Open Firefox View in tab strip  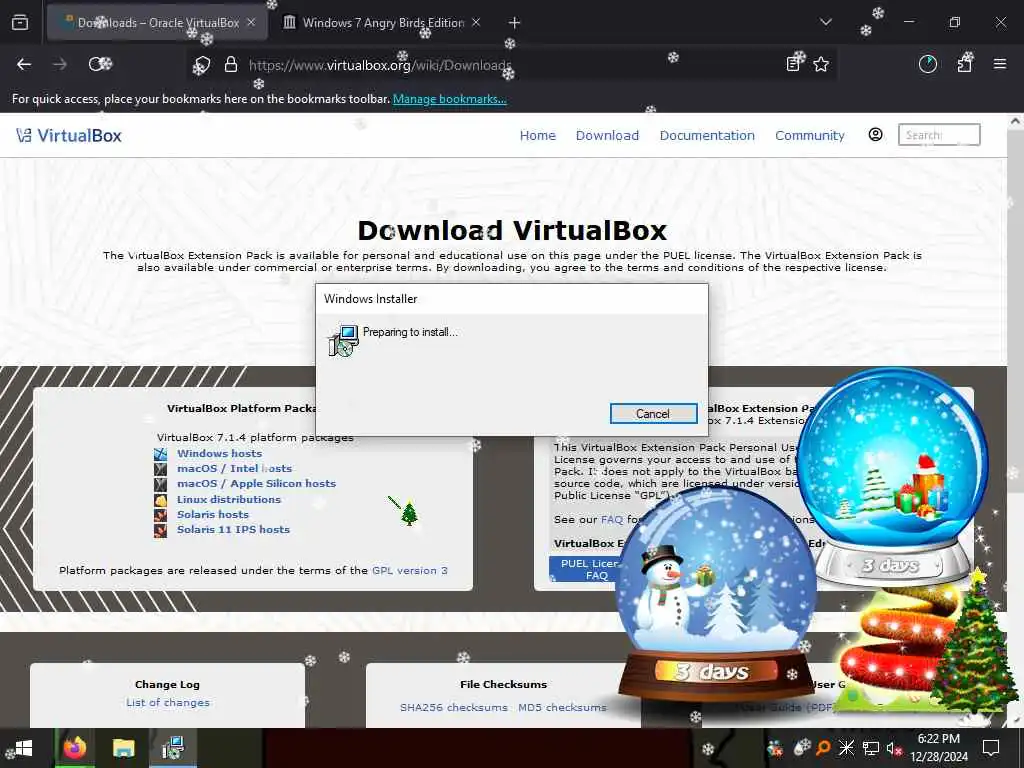pos(20,23)
